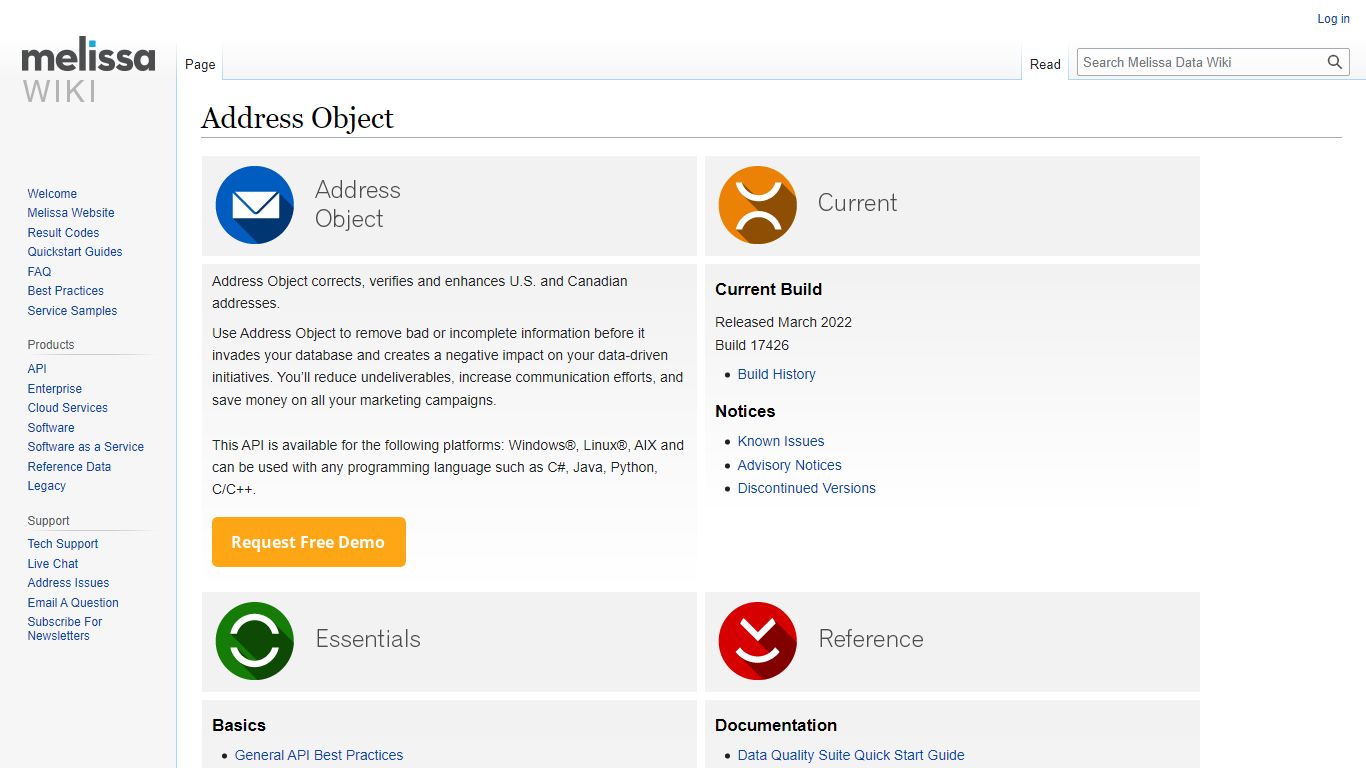Image resolution: width=1366 pixels, height=768 pixels.
Task: Open Software as a Service link
Action: [x=86, y=447]
